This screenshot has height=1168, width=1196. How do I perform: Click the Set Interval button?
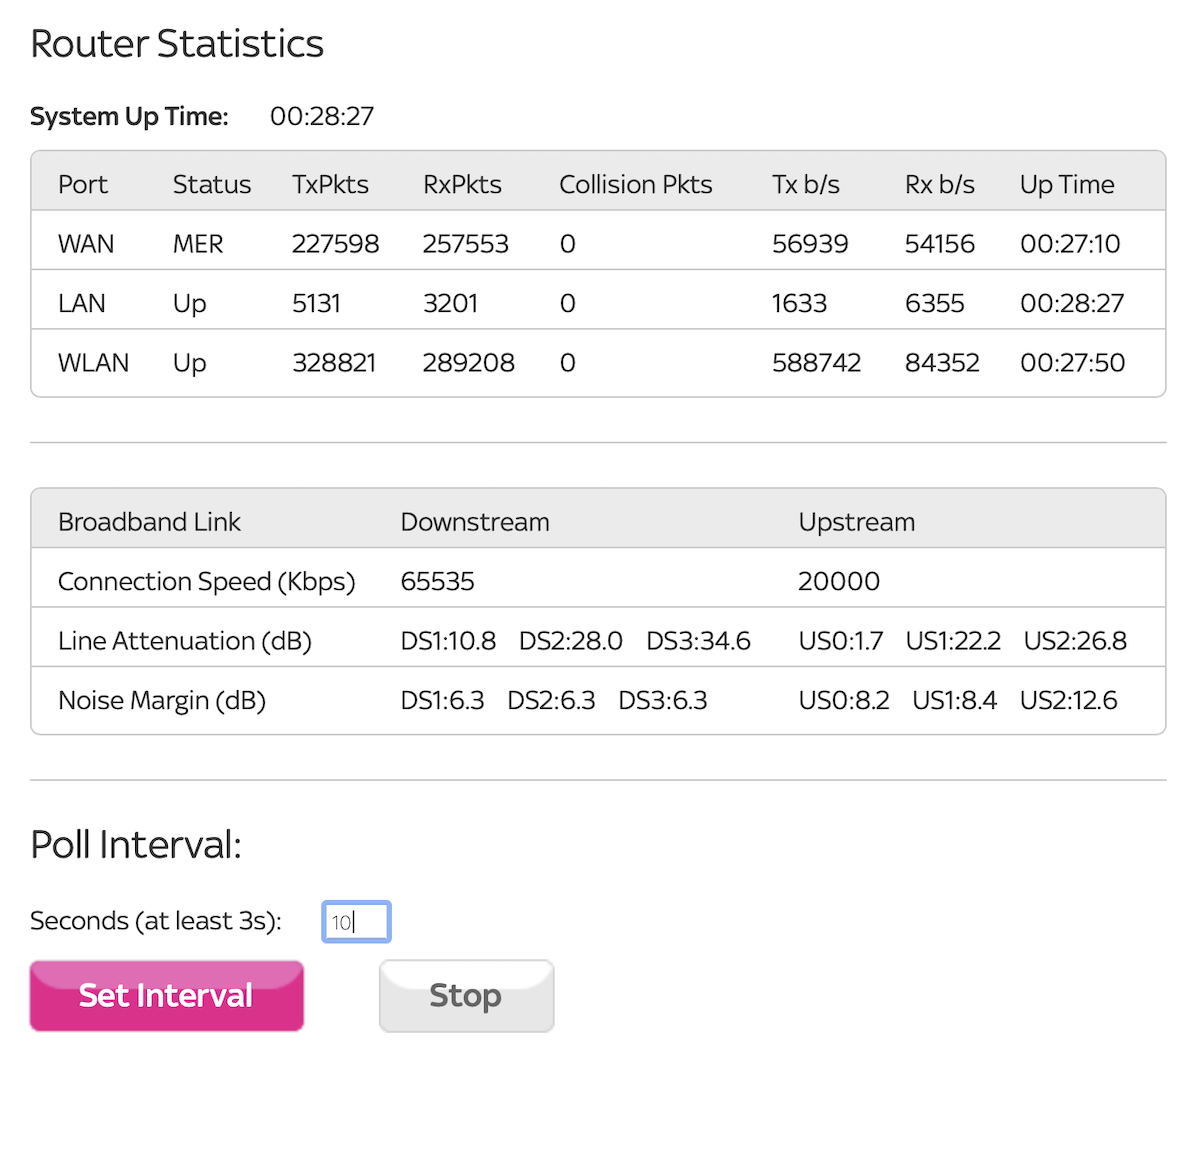coord(166,996)
